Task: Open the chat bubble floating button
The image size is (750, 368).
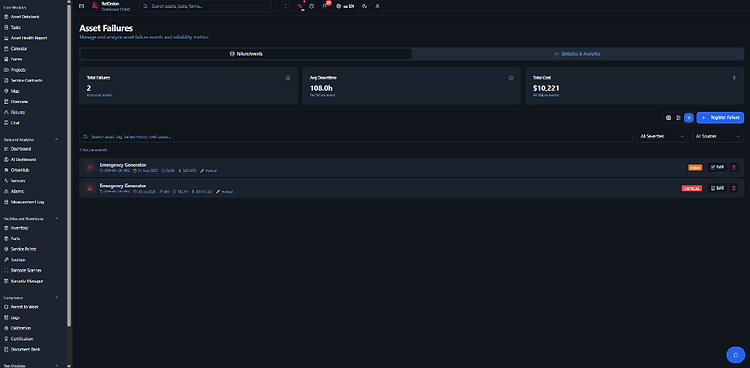Action: (736, 355)
